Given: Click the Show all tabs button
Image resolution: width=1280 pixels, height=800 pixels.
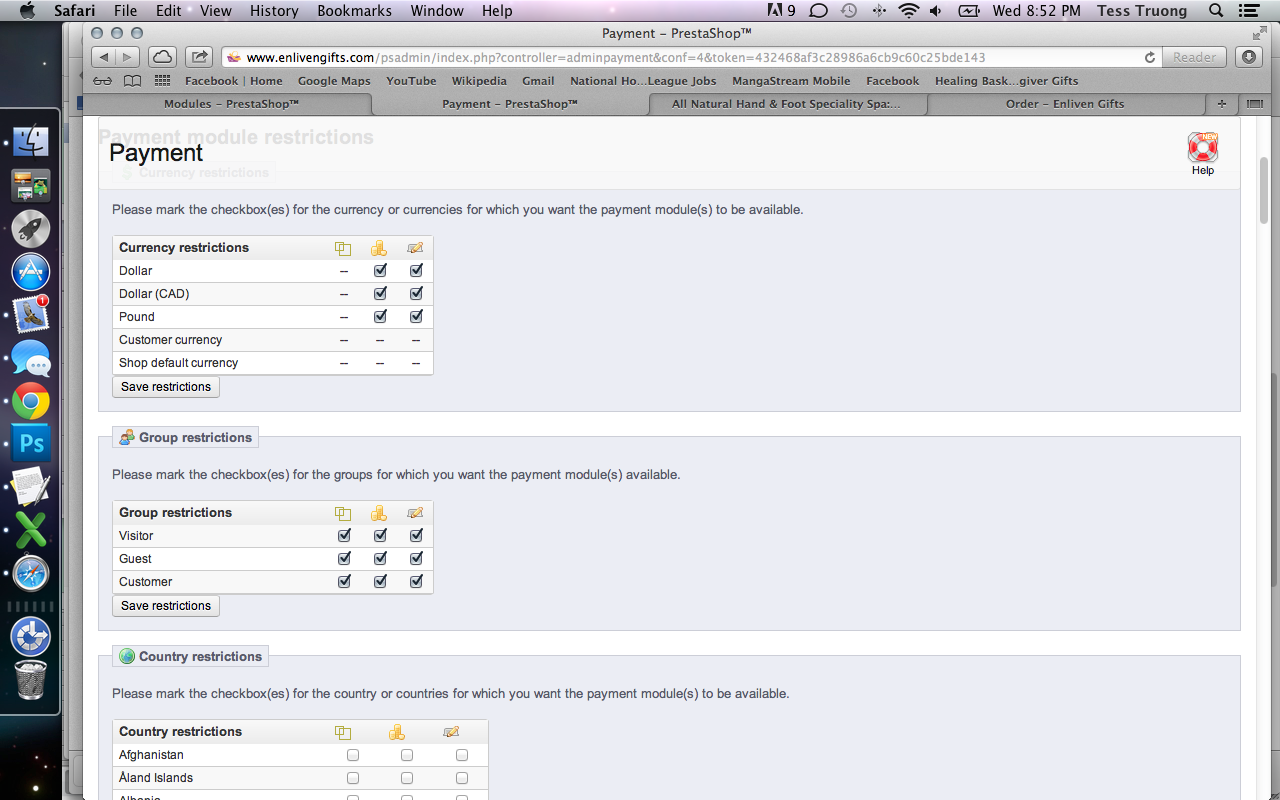Looking at the screenshot, I should tap(1254, 104).
